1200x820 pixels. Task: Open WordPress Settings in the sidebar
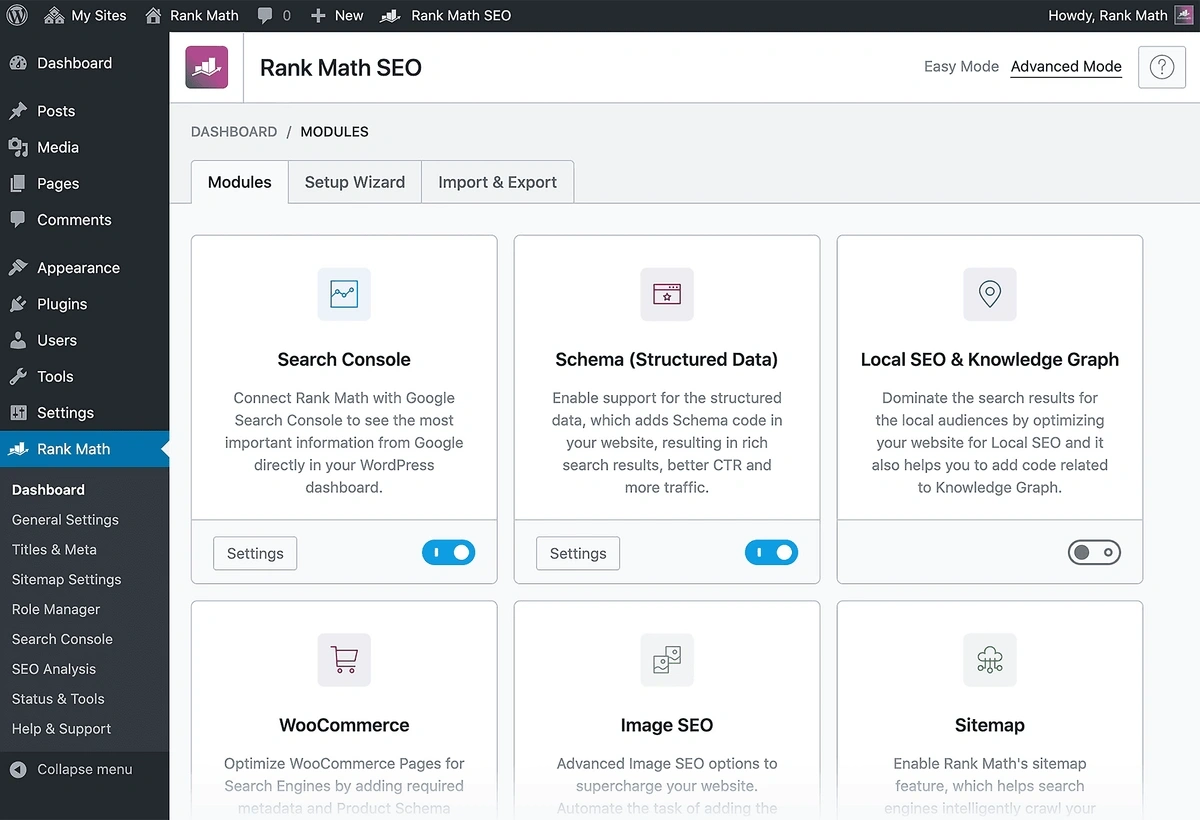[85, 413]
